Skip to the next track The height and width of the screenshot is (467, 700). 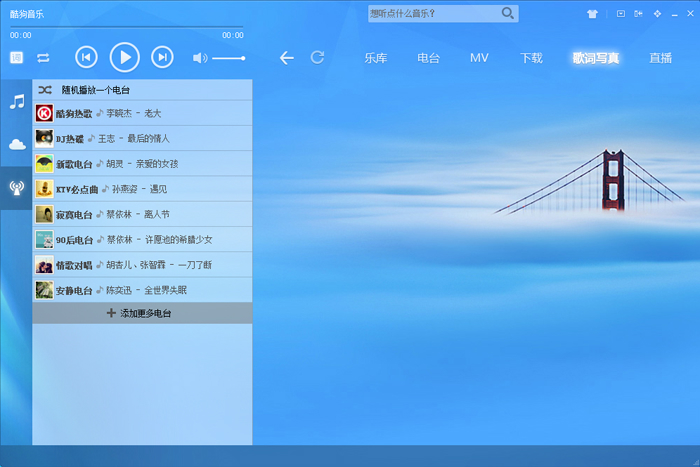point(162,57)
